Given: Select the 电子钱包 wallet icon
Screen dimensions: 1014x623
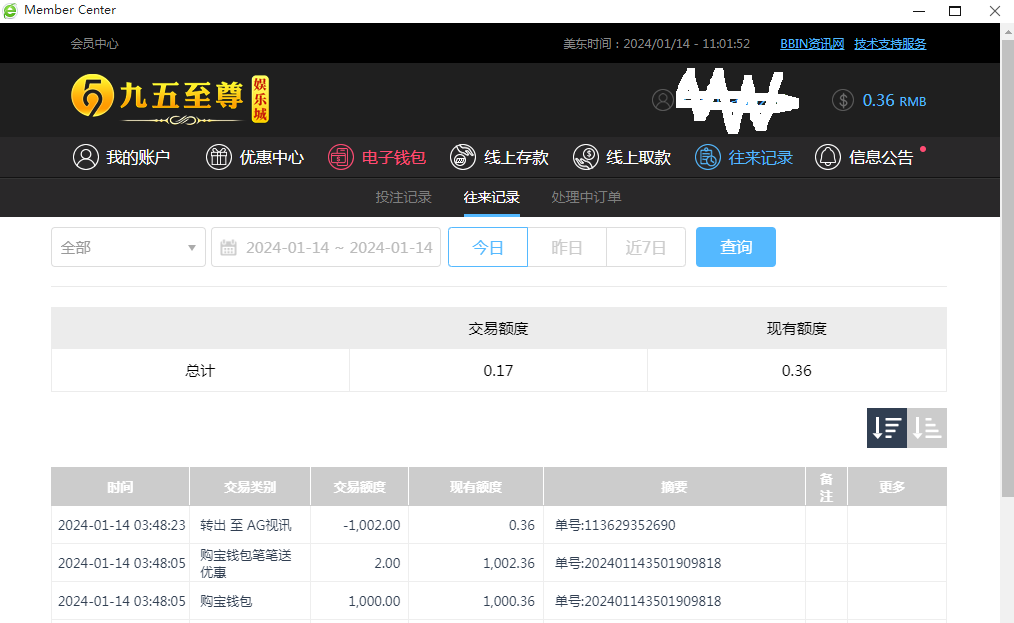Looking at the screenshot, I should click(341, 157).
